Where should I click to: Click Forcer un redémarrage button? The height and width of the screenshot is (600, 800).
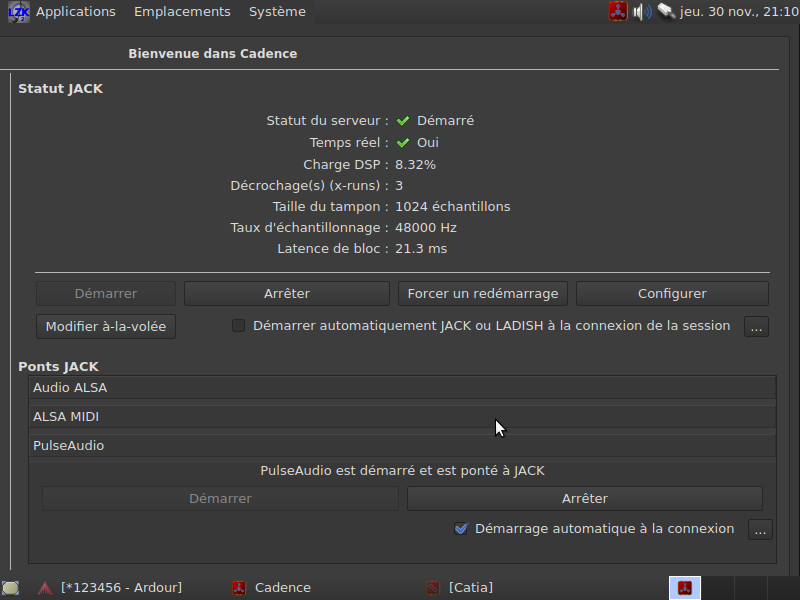pos(483,294)
